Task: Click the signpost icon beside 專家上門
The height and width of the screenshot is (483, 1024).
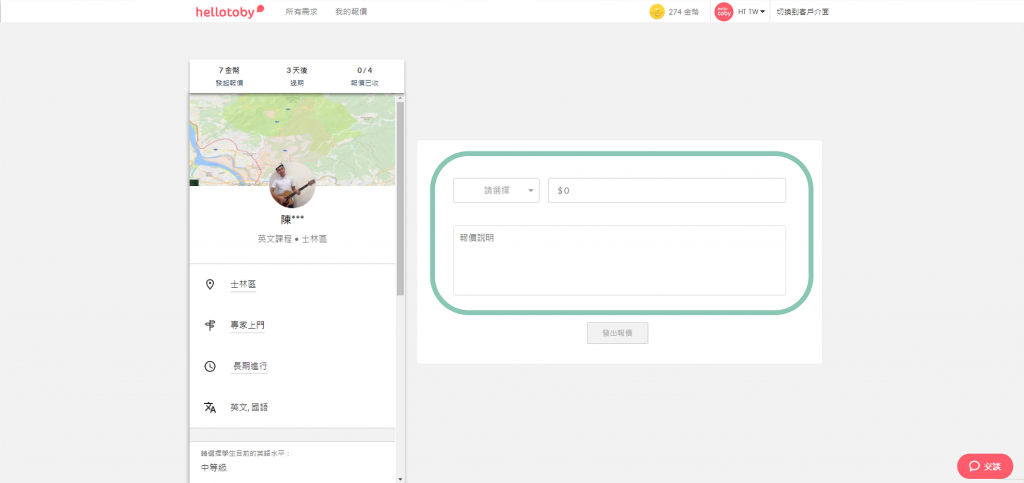Action: pyautogui.click(x=210, y=325)
